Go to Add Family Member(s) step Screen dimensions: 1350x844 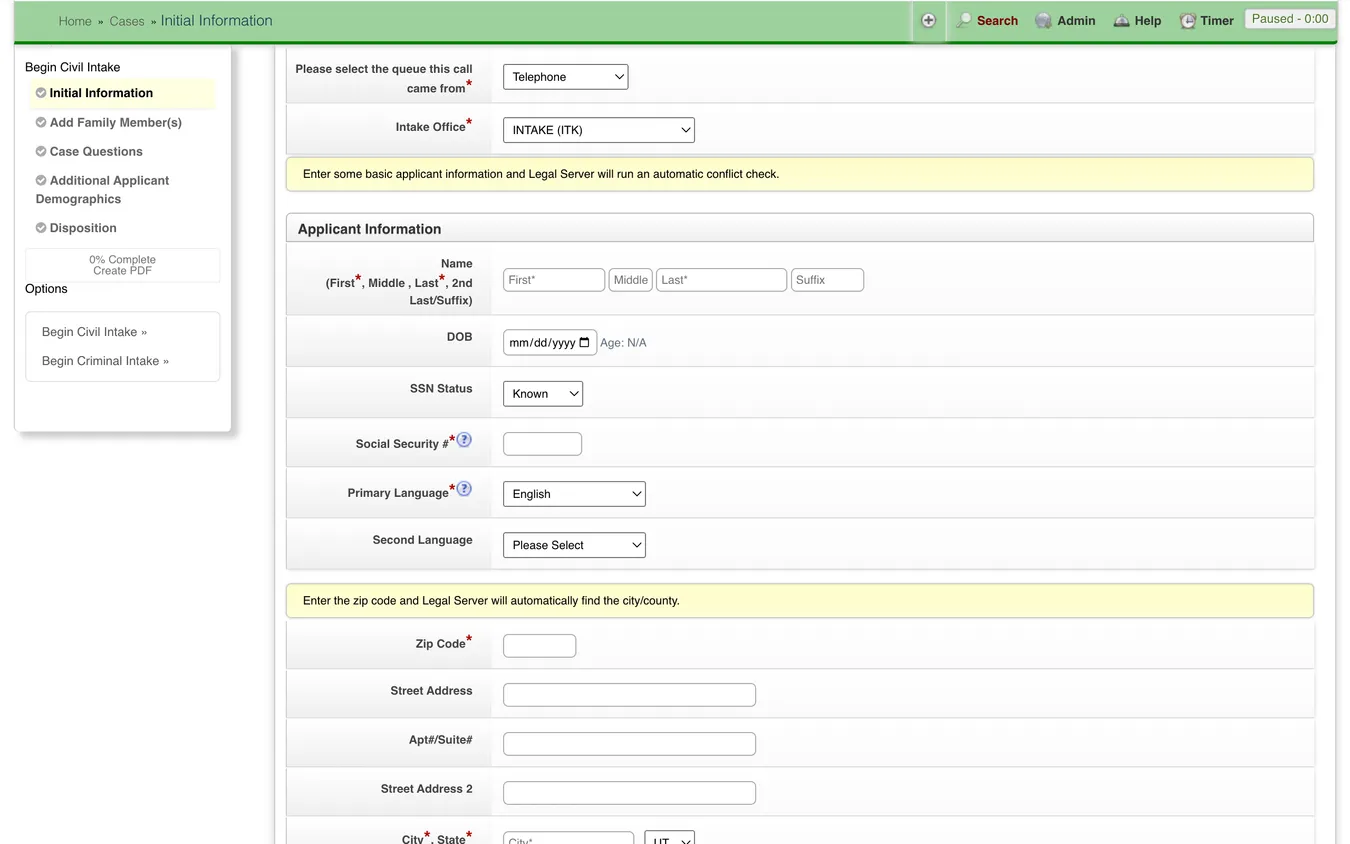116,122
